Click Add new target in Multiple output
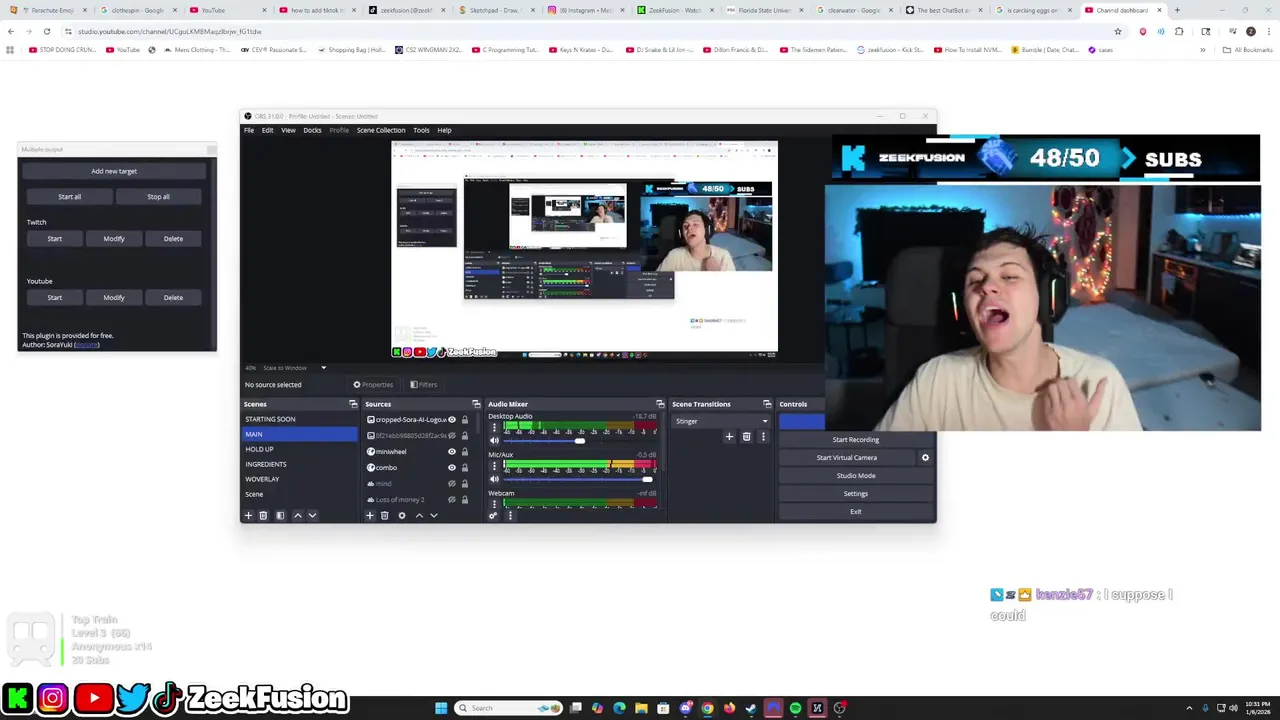1280x720 pixels. (x=114, y=171)
